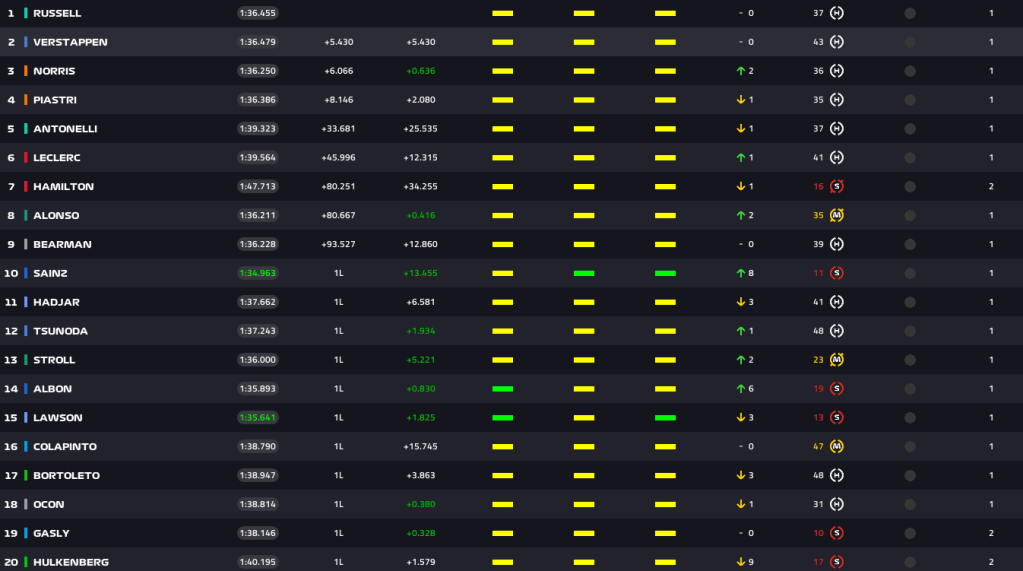Select driver name NORRIS
This screenshot has width=1023, height=571.
tap(54, 70)
